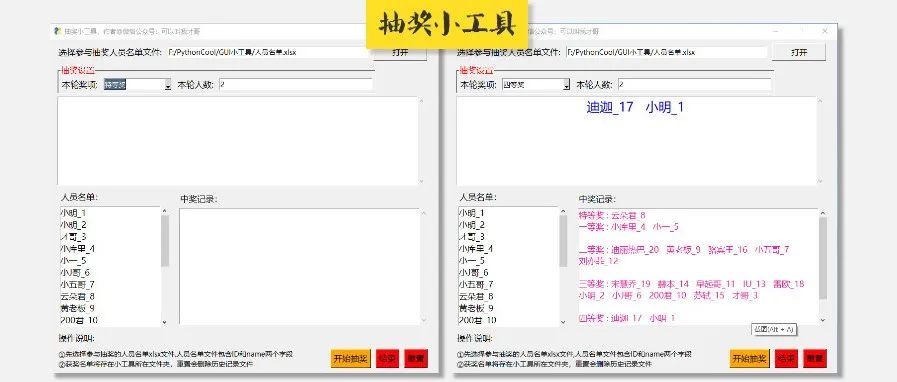Close the right-hand lottery window
This screenshot has width=897, height=382.
[824, 31]
